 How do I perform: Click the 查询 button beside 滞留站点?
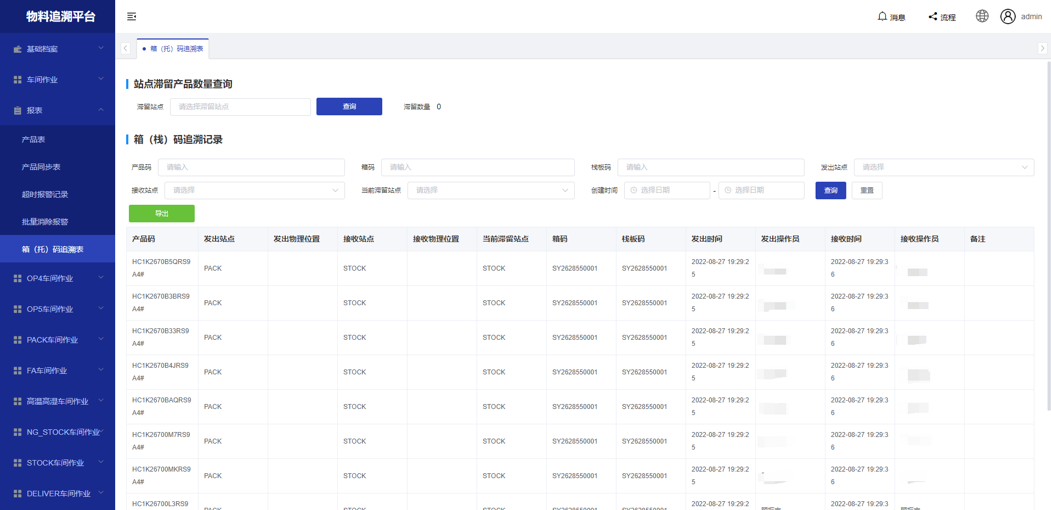coord(349,107)
